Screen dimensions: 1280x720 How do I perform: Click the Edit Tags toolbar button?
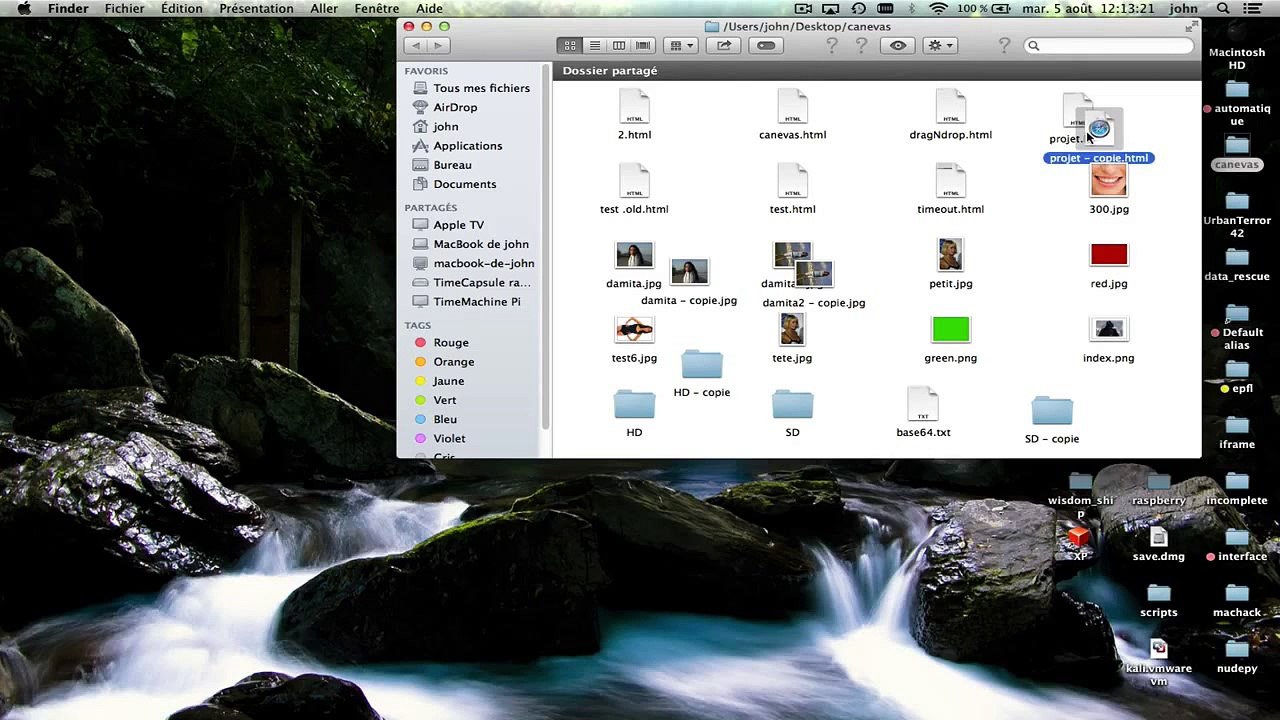click(x=766, y=46)
